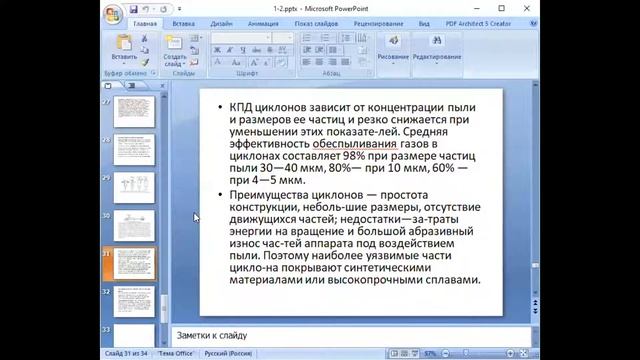Open the Рецензирование ribbon tab
The height and width of the screenshot is (360, 640).
point(378,24)
